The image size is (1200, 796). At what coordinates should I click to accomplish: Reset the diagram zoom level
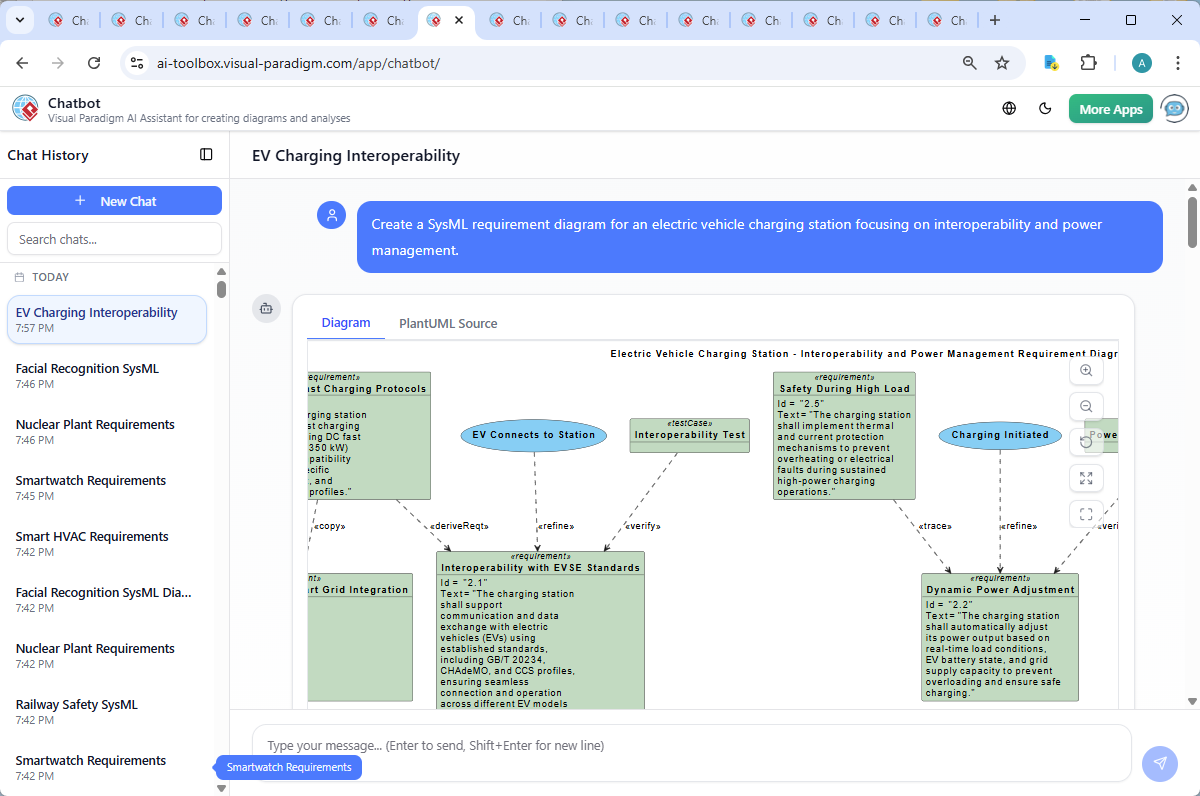click(x=1086, y=442)
